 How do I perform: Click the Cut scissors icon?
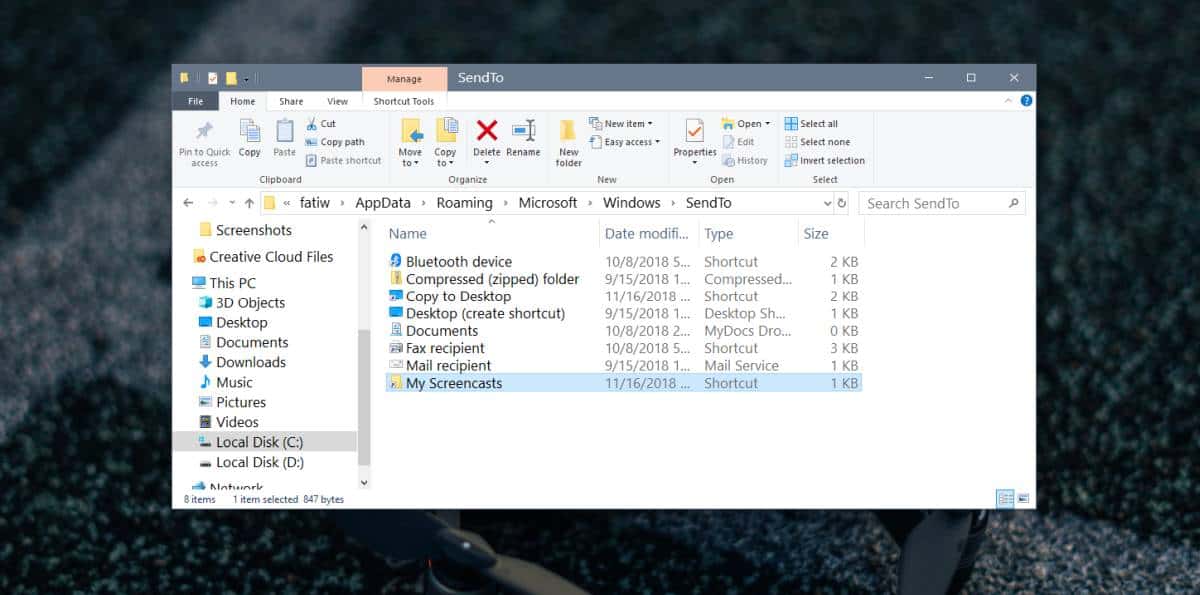(313, 124)
